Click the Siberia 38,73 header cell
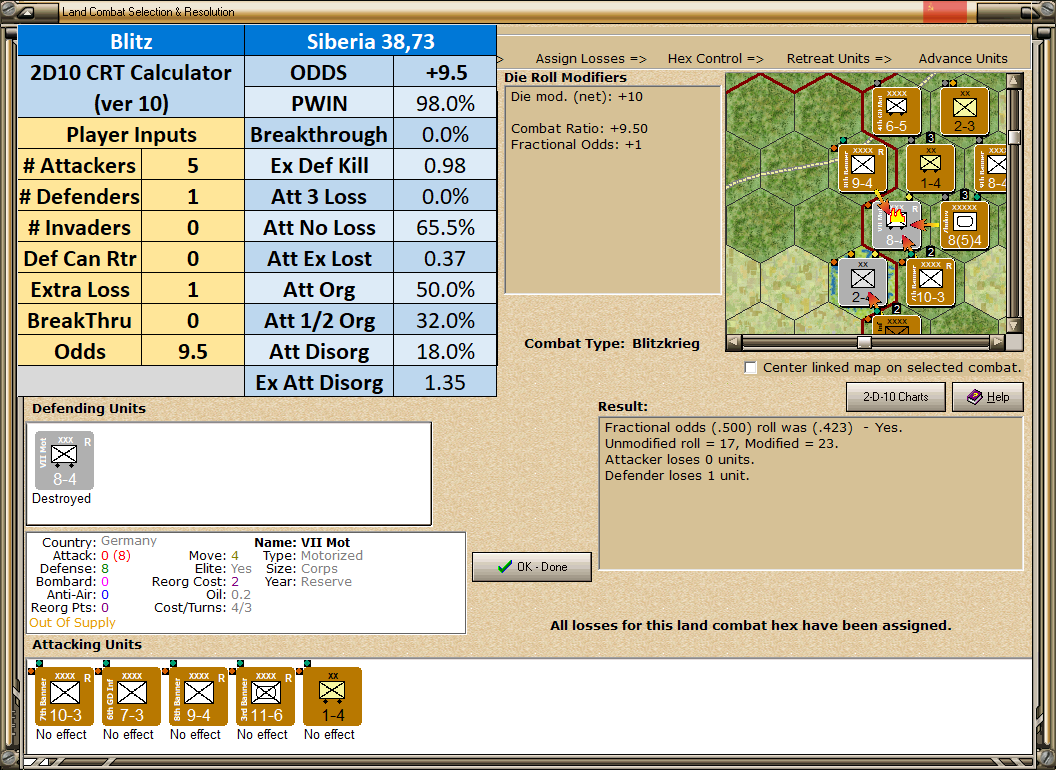The width and height of the screenshot is (1056, 770). (370, 42)
